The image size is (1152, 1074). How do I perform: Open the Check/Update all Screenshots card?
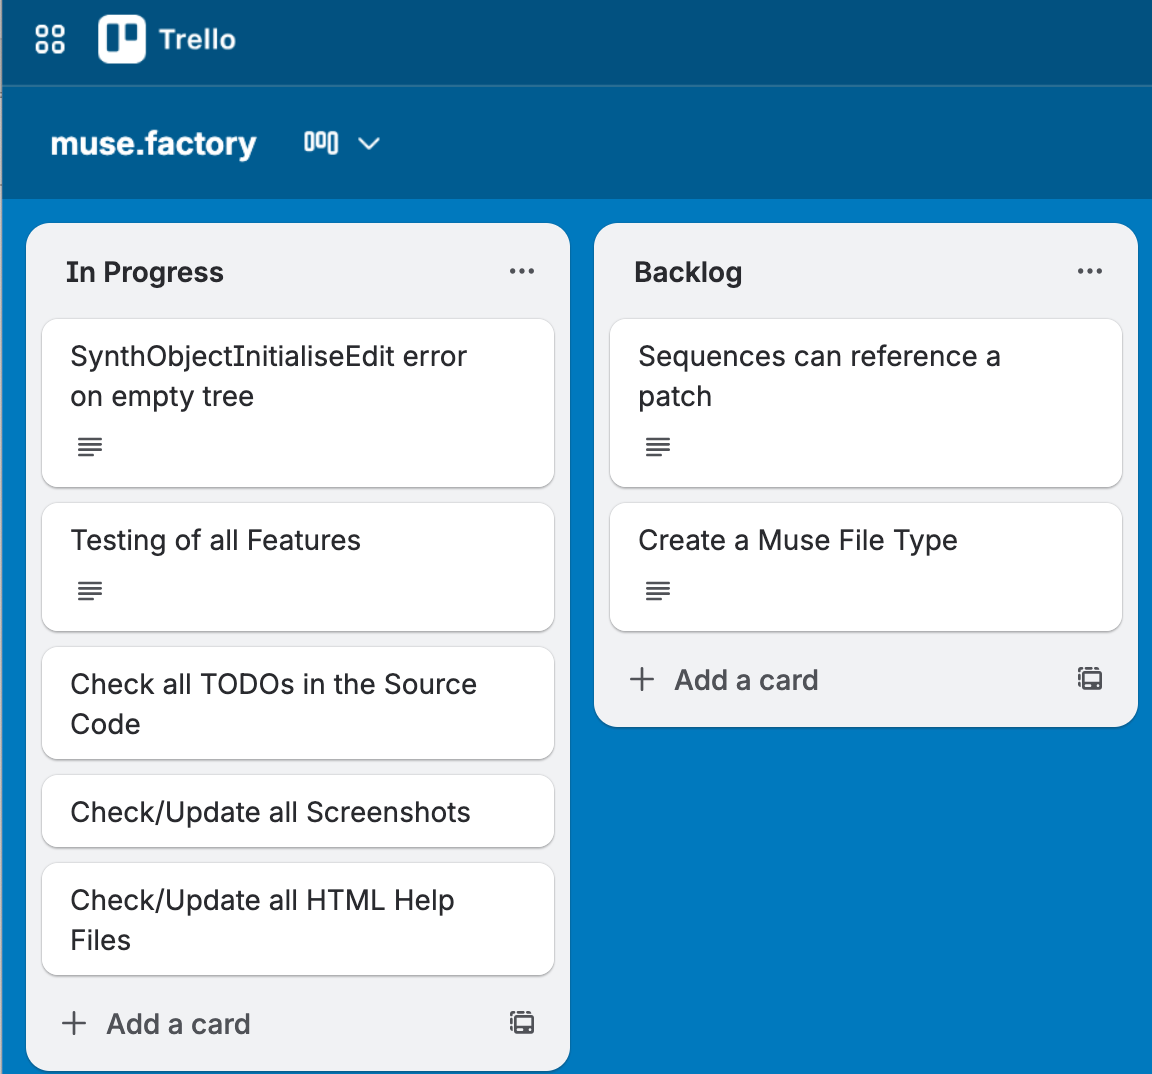pos(298,811)
